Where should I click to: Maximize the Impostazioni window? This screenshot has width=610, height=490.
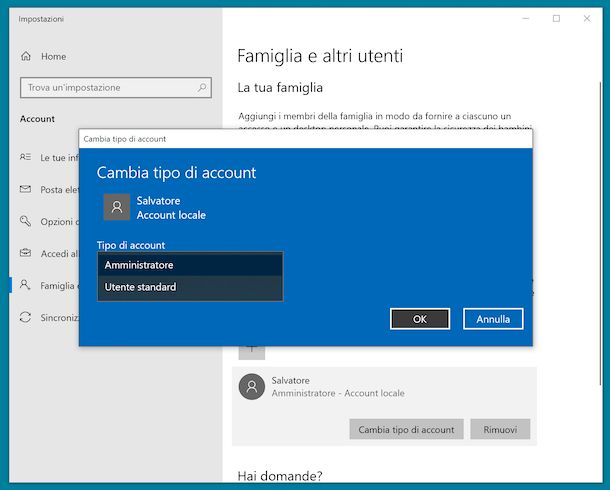[556, 18]
